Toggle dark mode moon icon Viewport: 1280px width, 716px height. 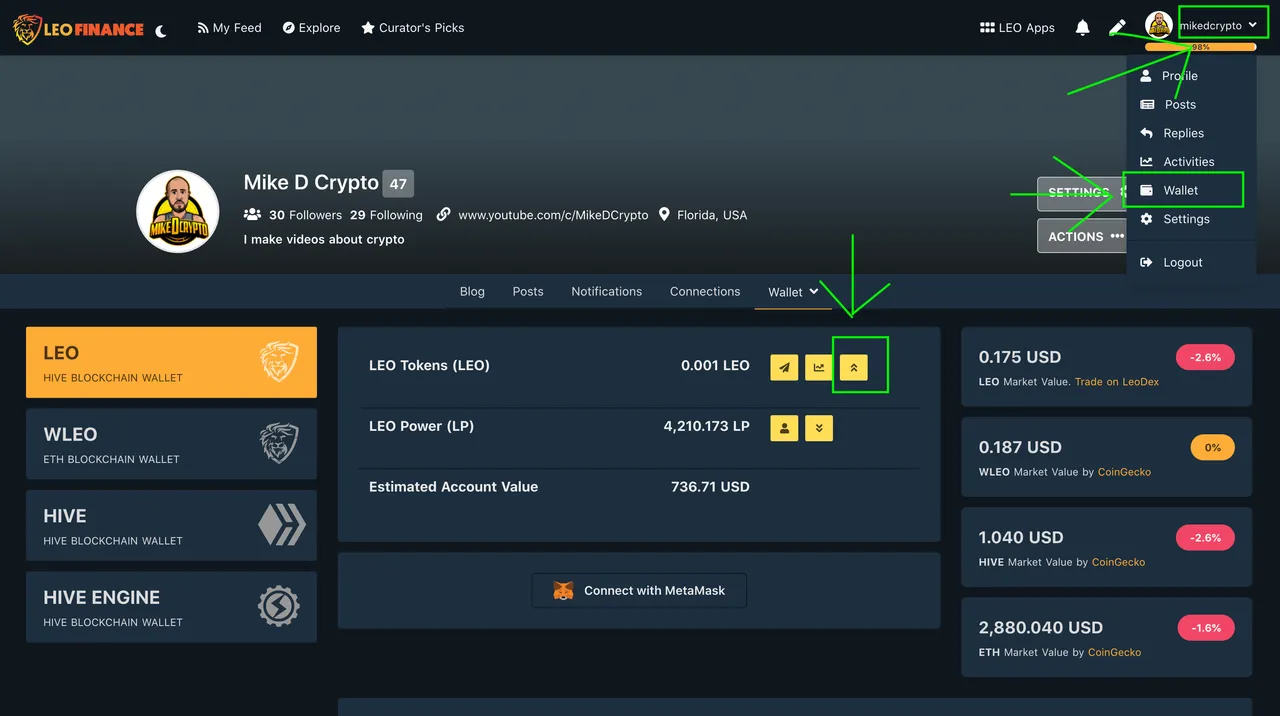pos(161,31)
